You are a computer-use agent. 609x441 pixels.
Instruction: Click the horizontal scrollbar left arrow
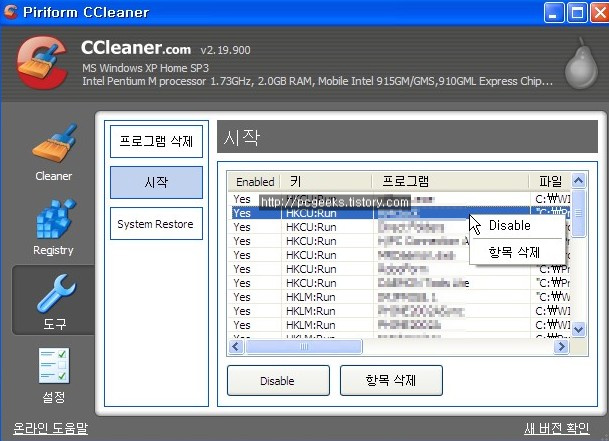[x=236, y=346]
